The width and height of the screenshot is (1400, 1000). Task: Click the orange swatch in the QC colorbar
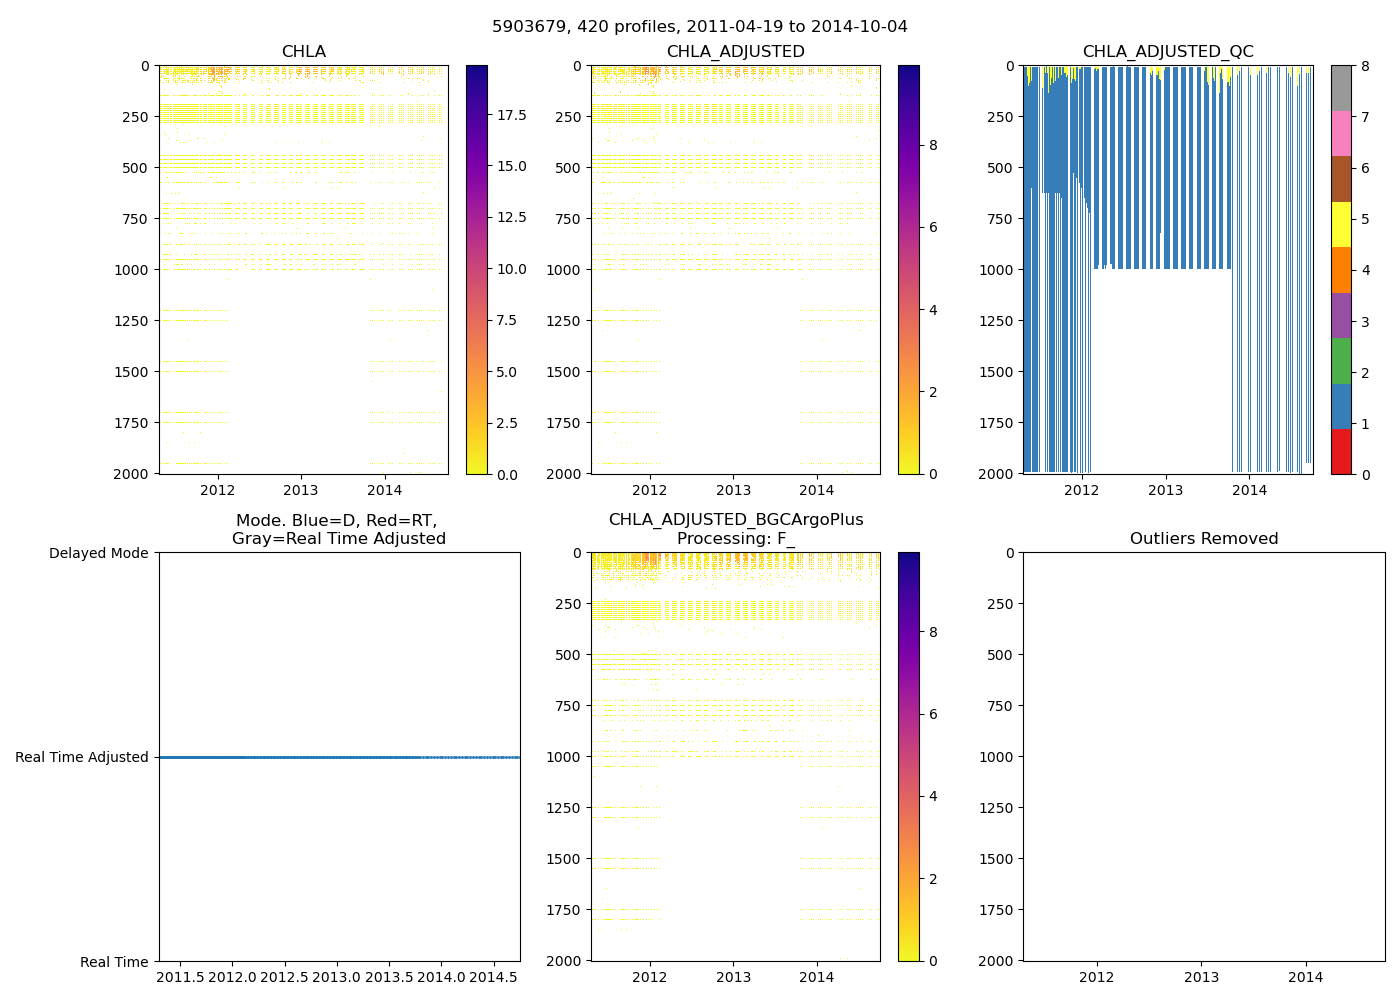[x=1341, y=270]
